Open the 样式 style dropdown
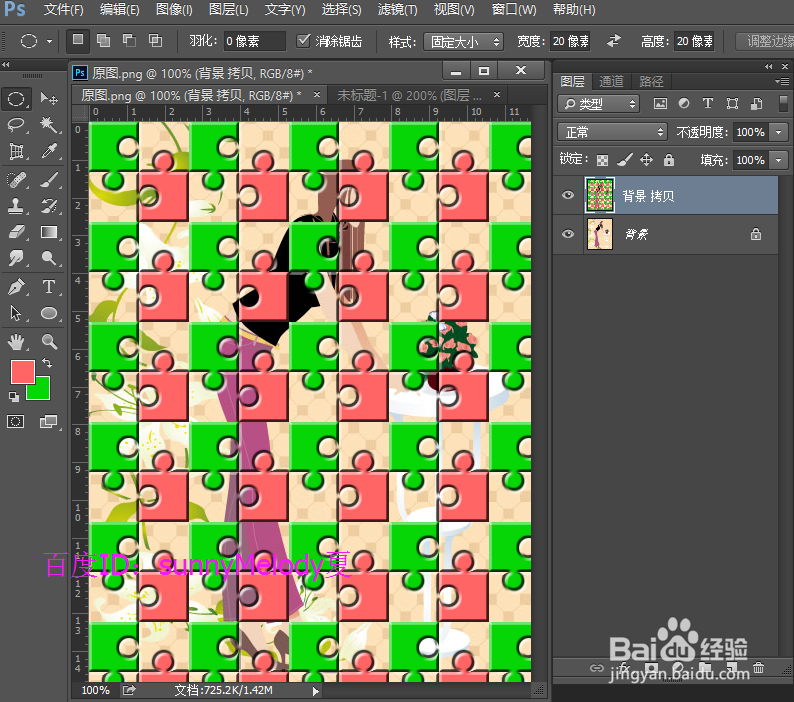 coord(463,42)
